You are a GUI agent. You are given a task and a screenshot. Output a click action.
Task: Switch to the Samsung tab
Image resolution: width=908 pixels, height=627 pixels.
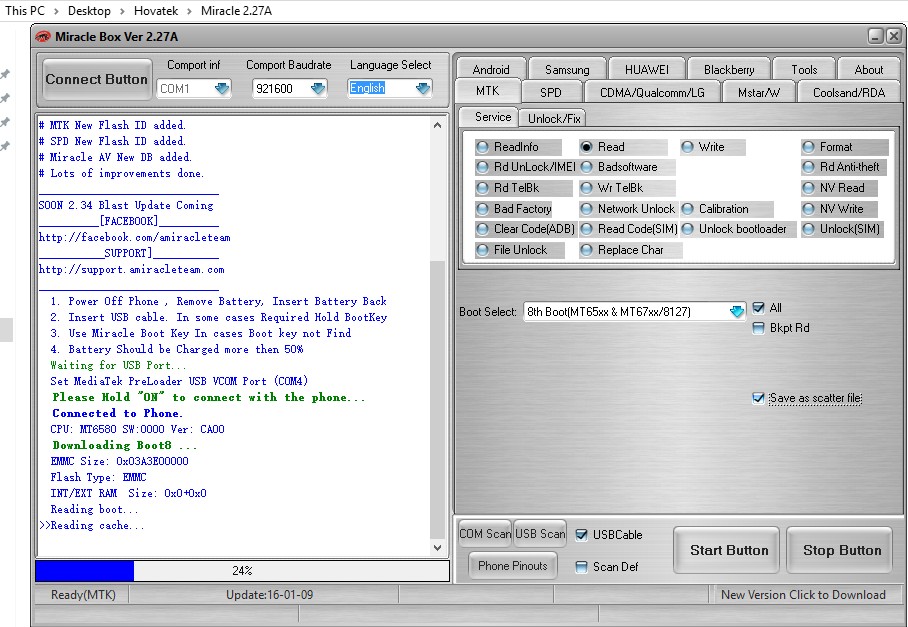[567, 69]
